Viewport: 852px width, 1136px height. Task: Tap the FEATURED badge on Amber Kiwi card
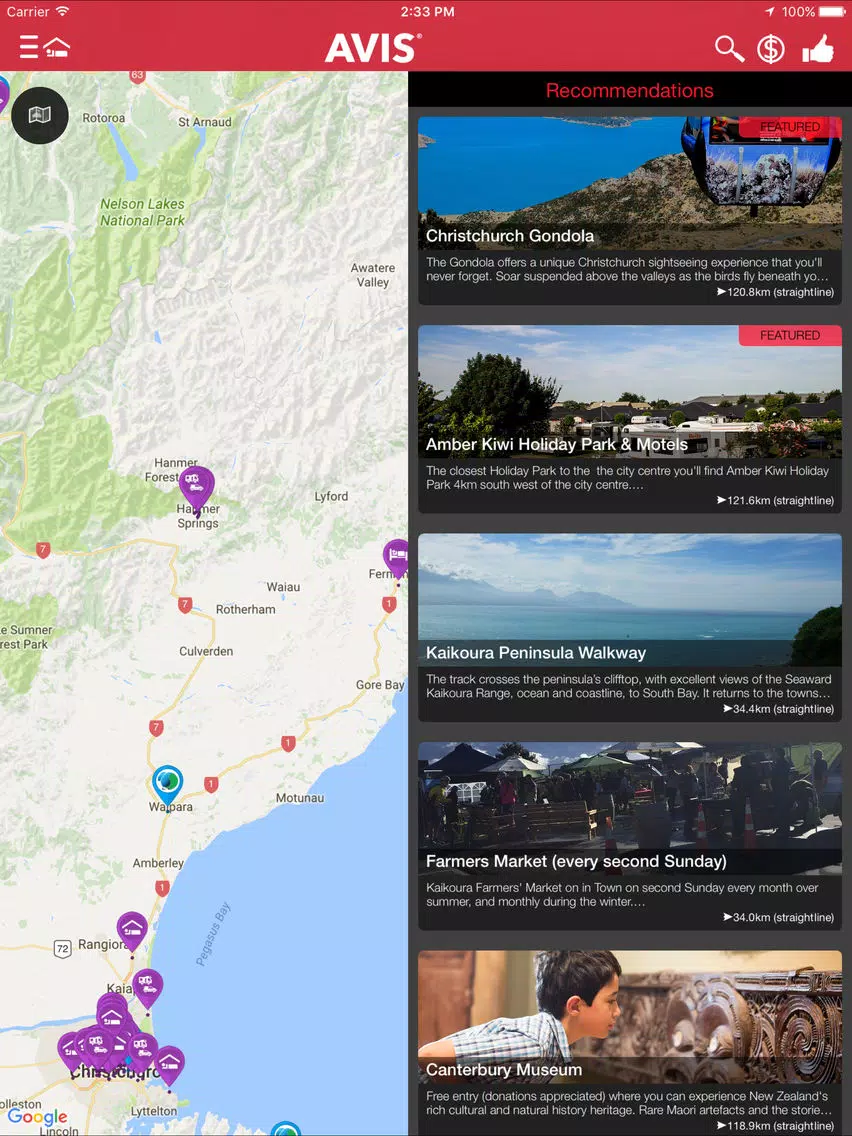tap(790, 335)
